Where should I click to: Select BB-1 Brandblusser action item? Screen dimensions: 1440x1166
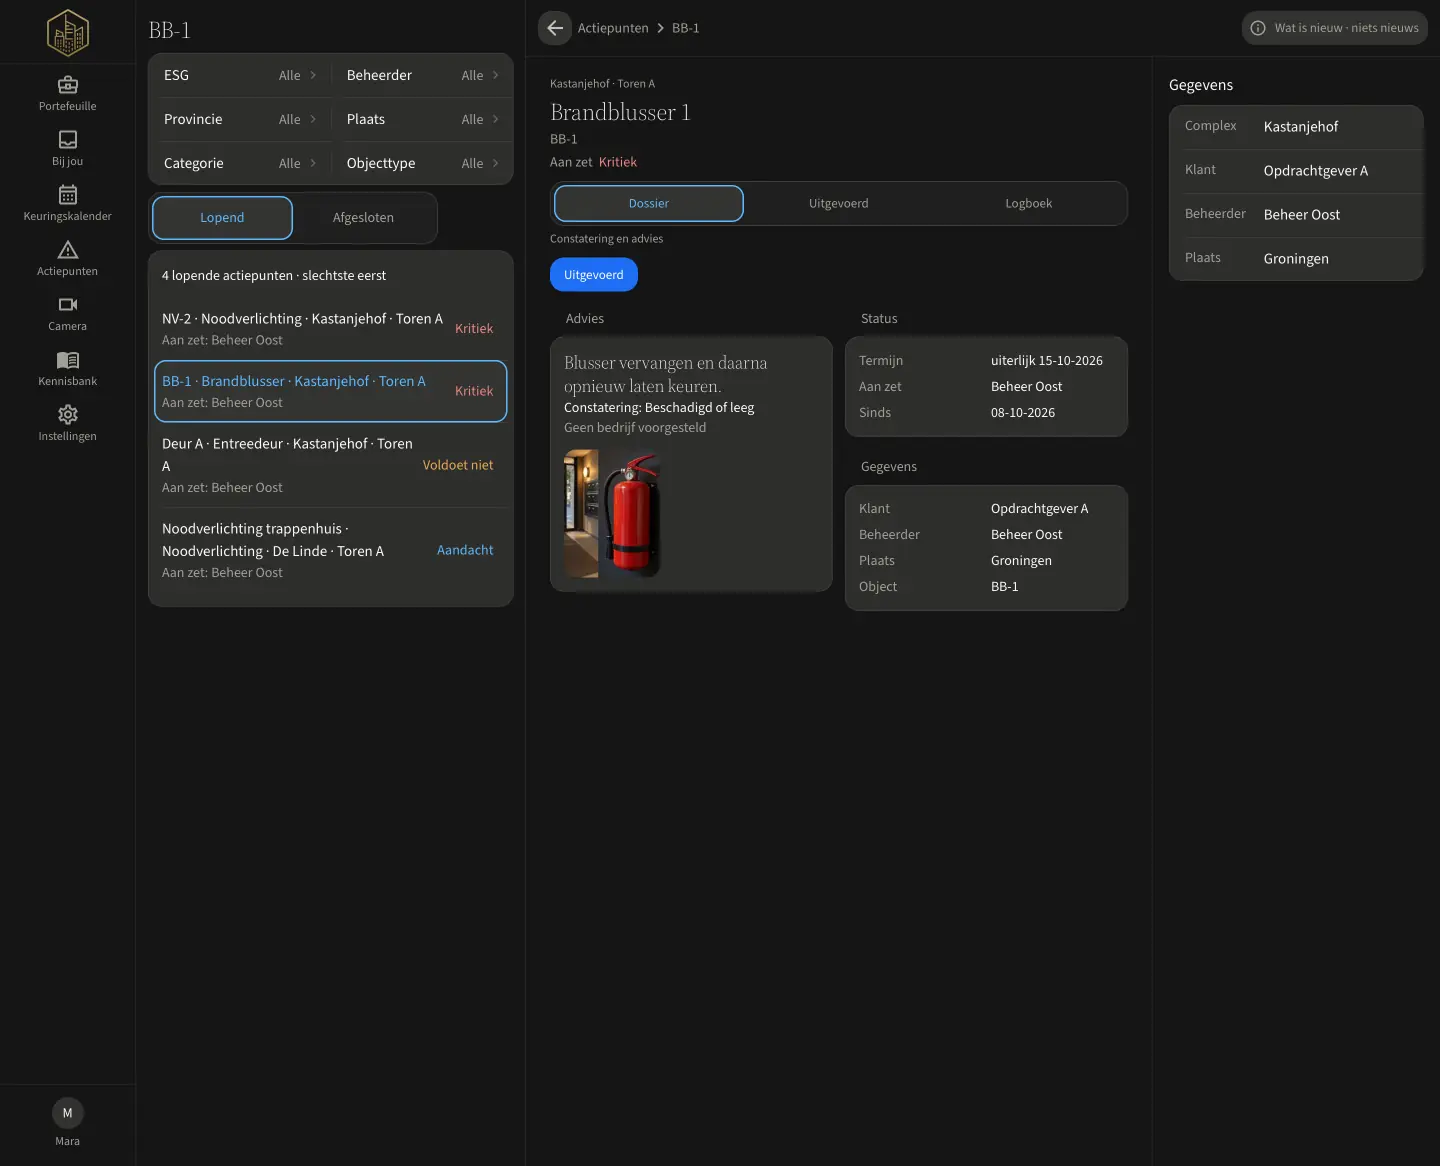tap(330, 391)
